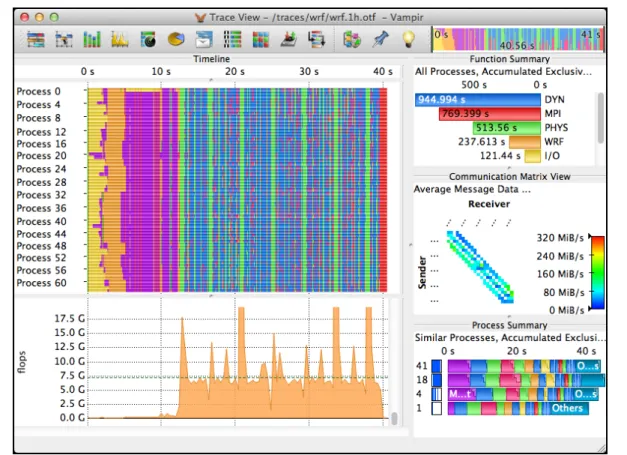The width and height of the screenshot is (627, 455).
Task: Open the Master Timeline chart icon
Action: coord(36,40)
